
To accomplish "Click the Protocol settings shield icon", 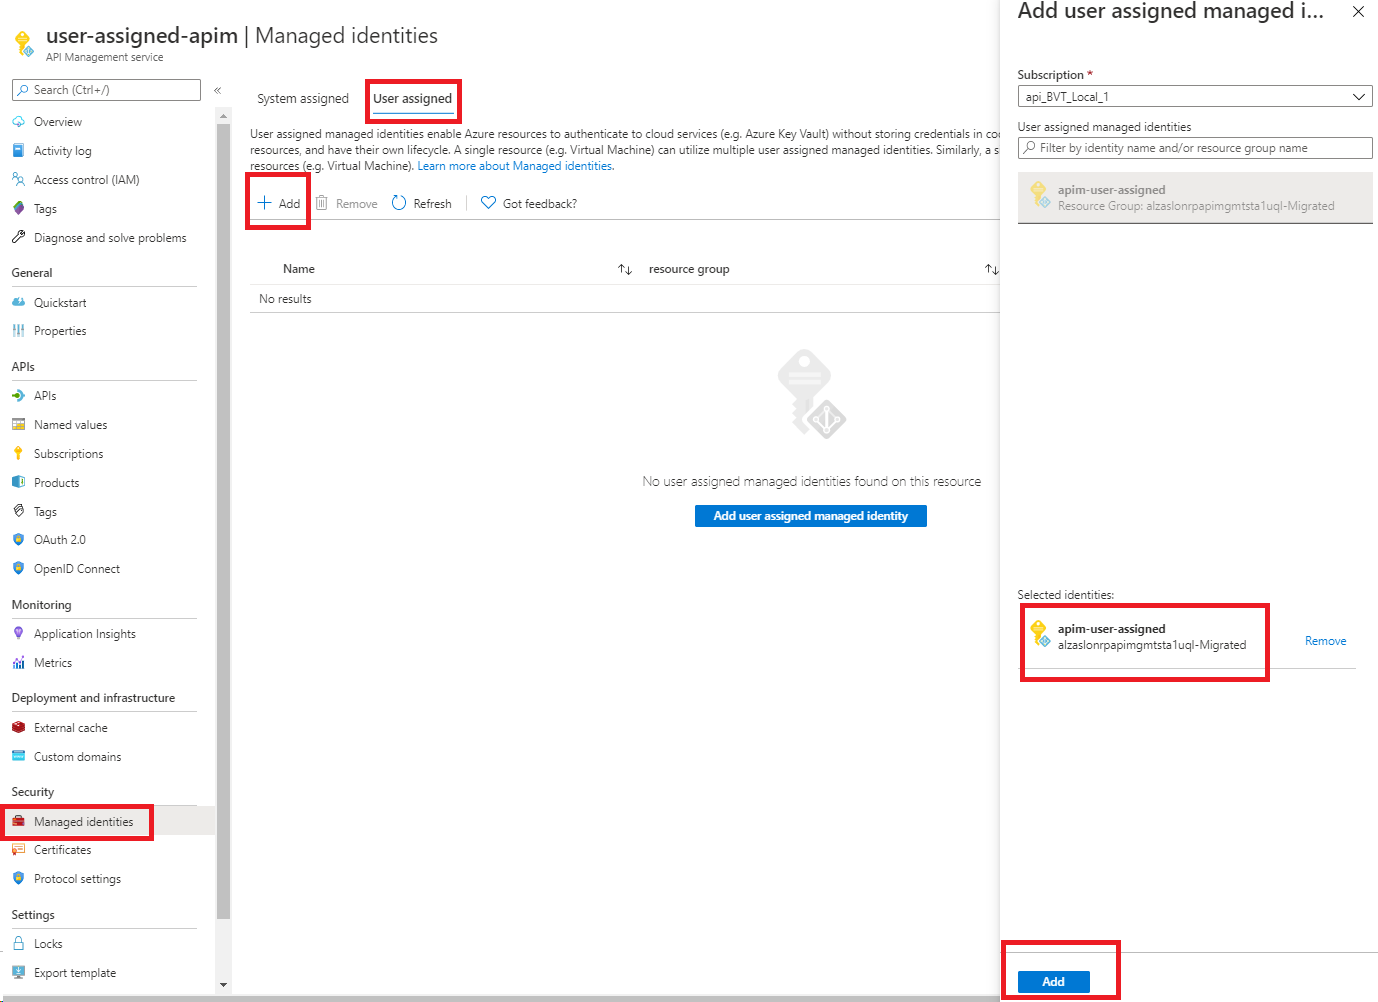I will 18,879.
